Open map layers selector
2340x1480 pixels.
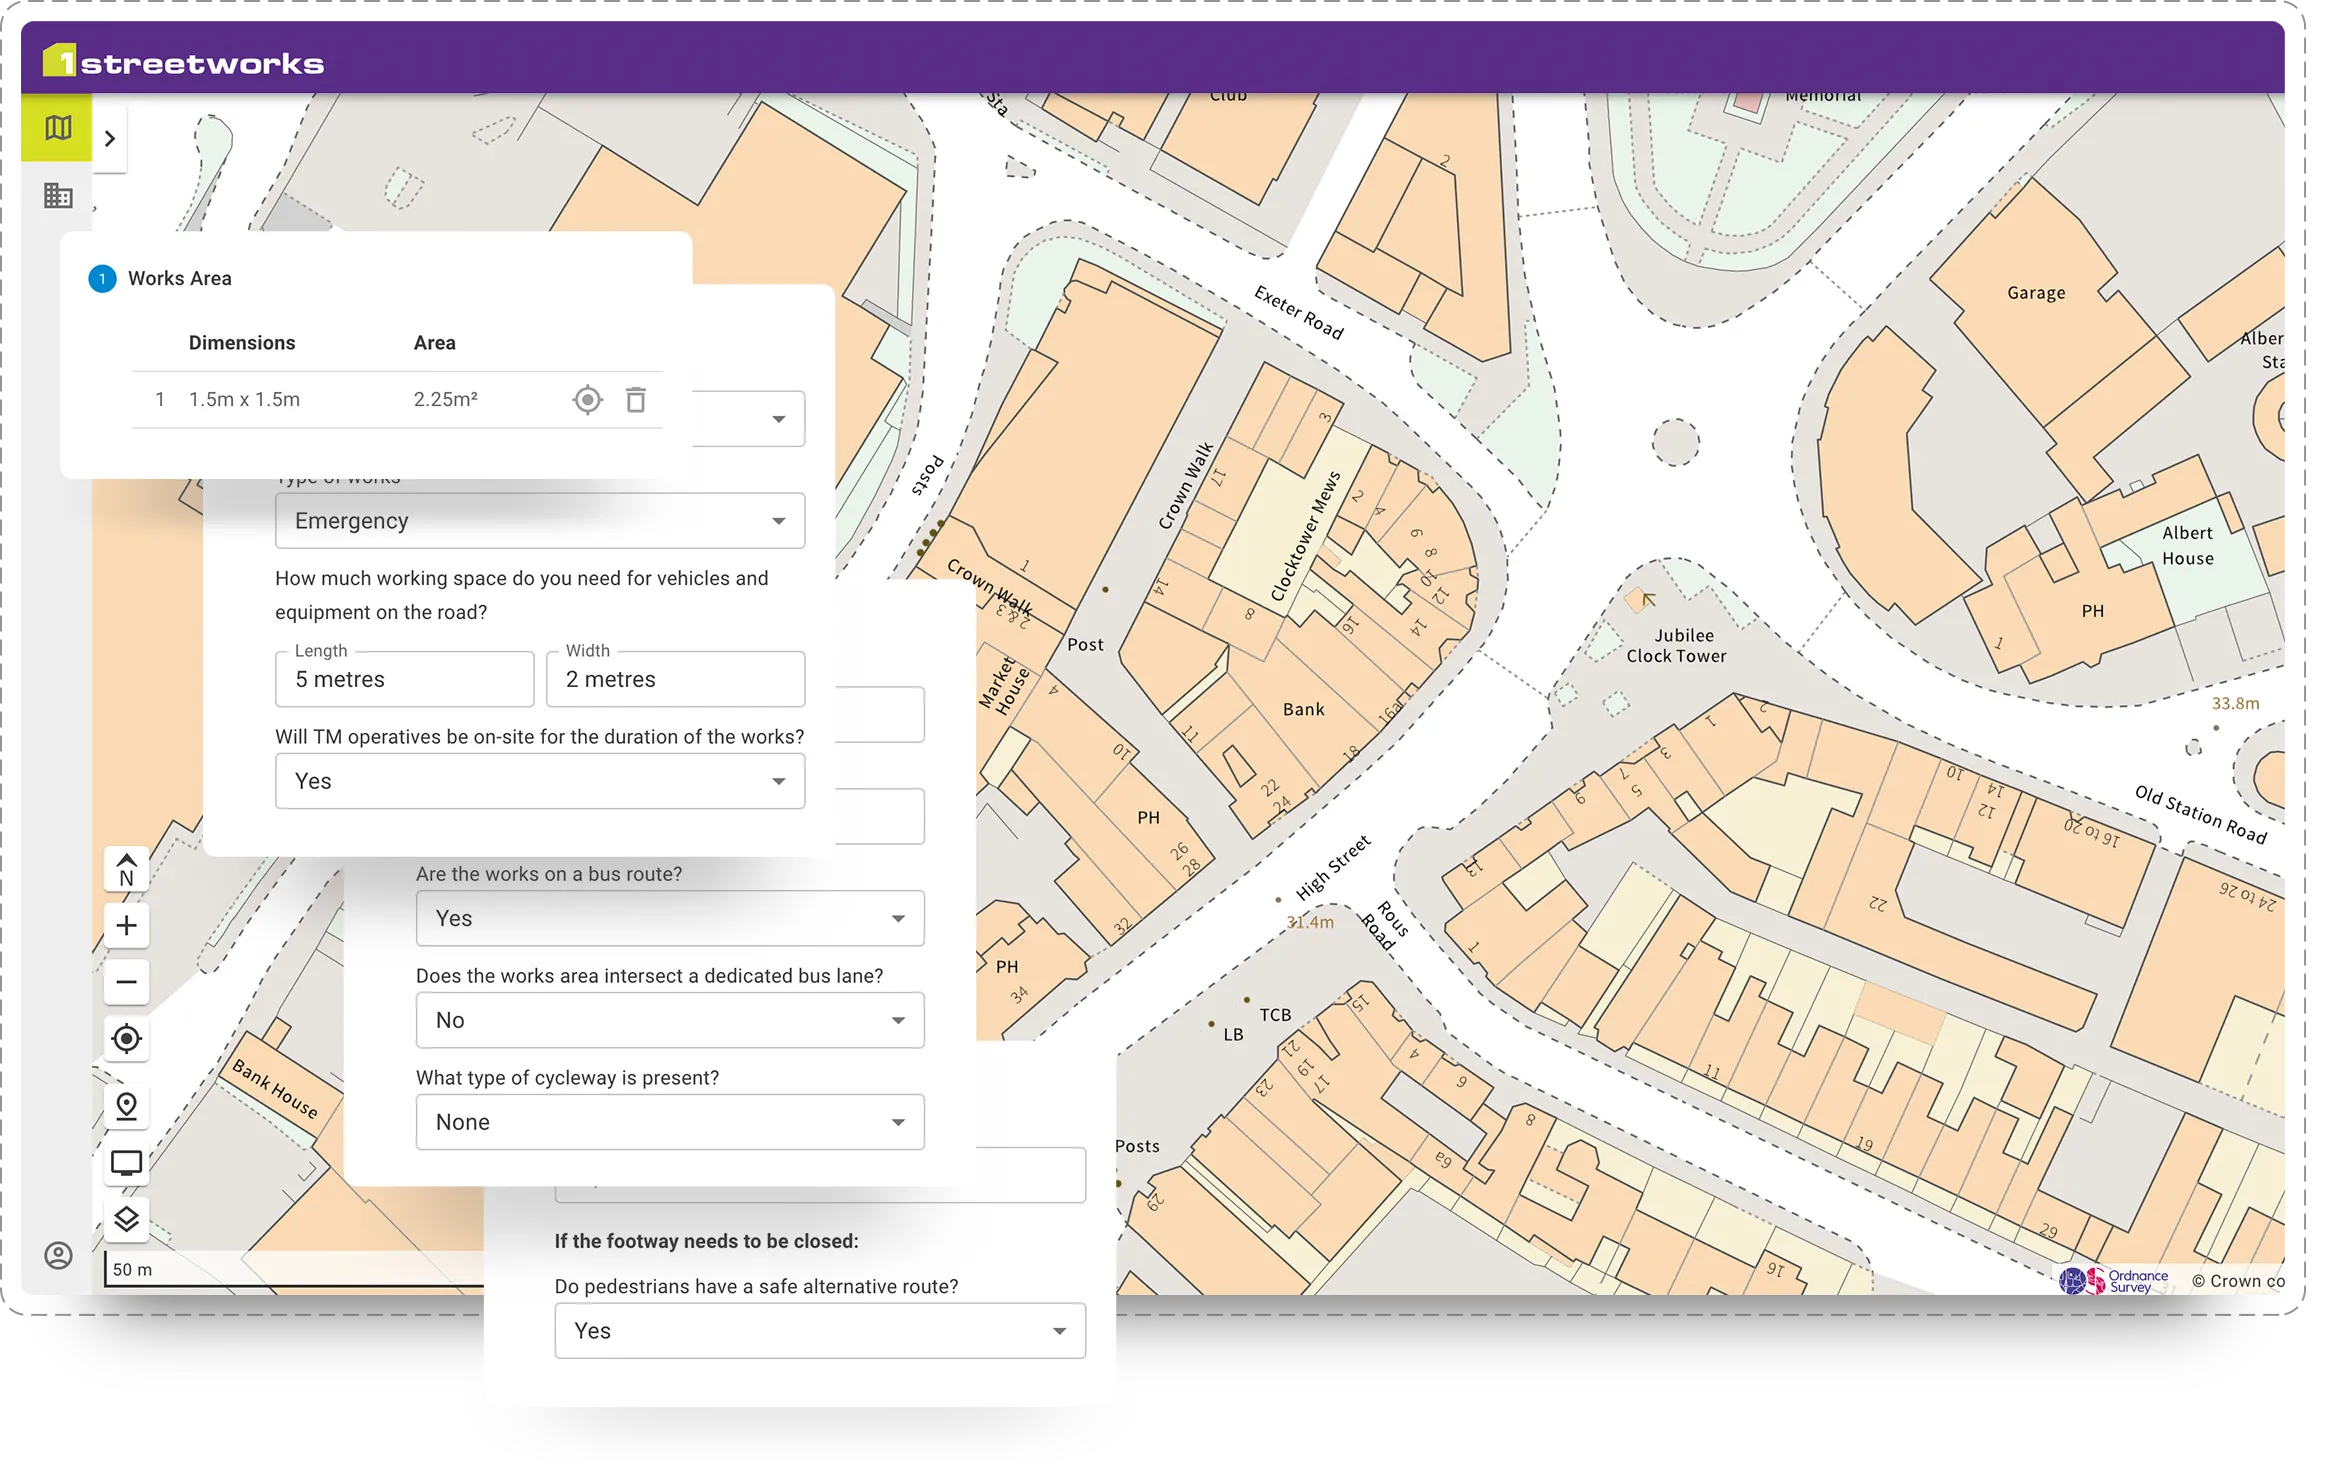pyautogui.click(x=126, y=1219)
